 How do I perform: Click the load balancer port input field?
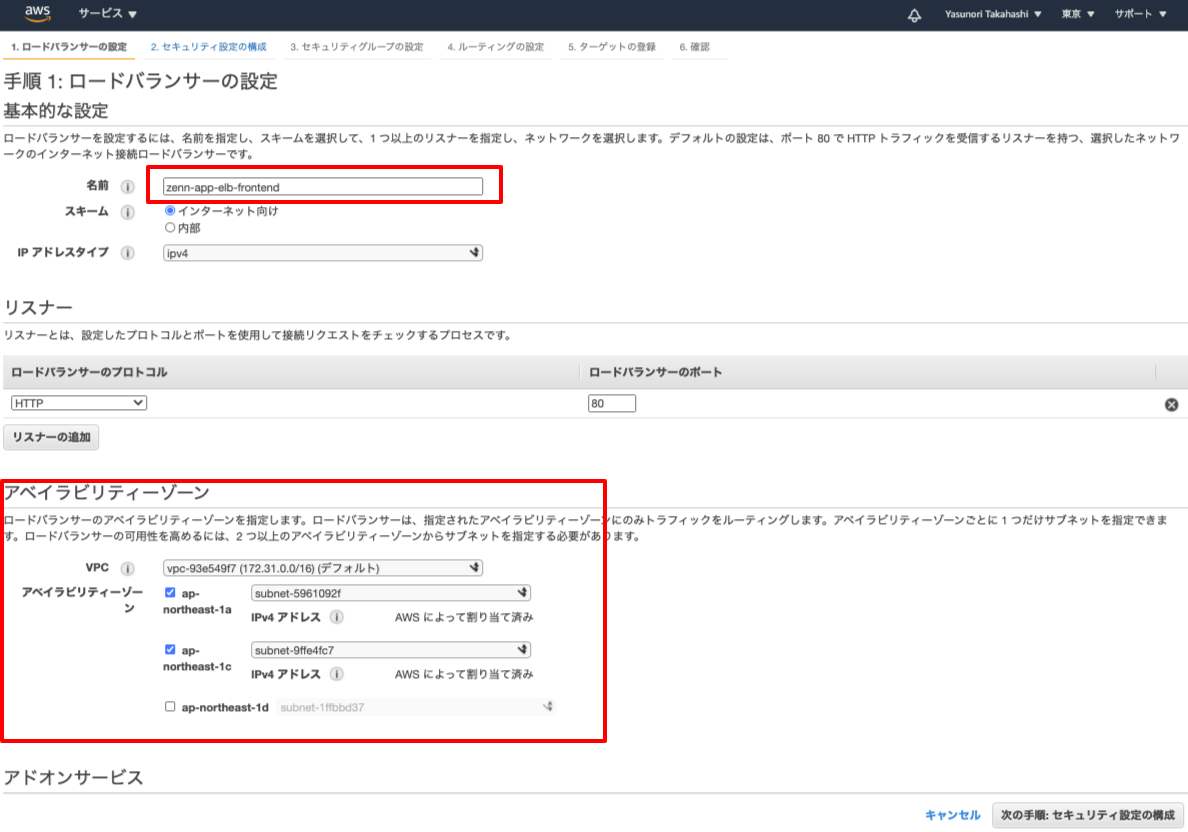tap(611, 402)
